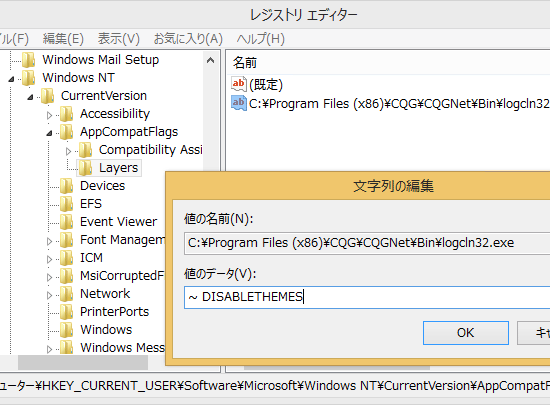
Task: Click the 値の名前 field
Action: [367, 243]
